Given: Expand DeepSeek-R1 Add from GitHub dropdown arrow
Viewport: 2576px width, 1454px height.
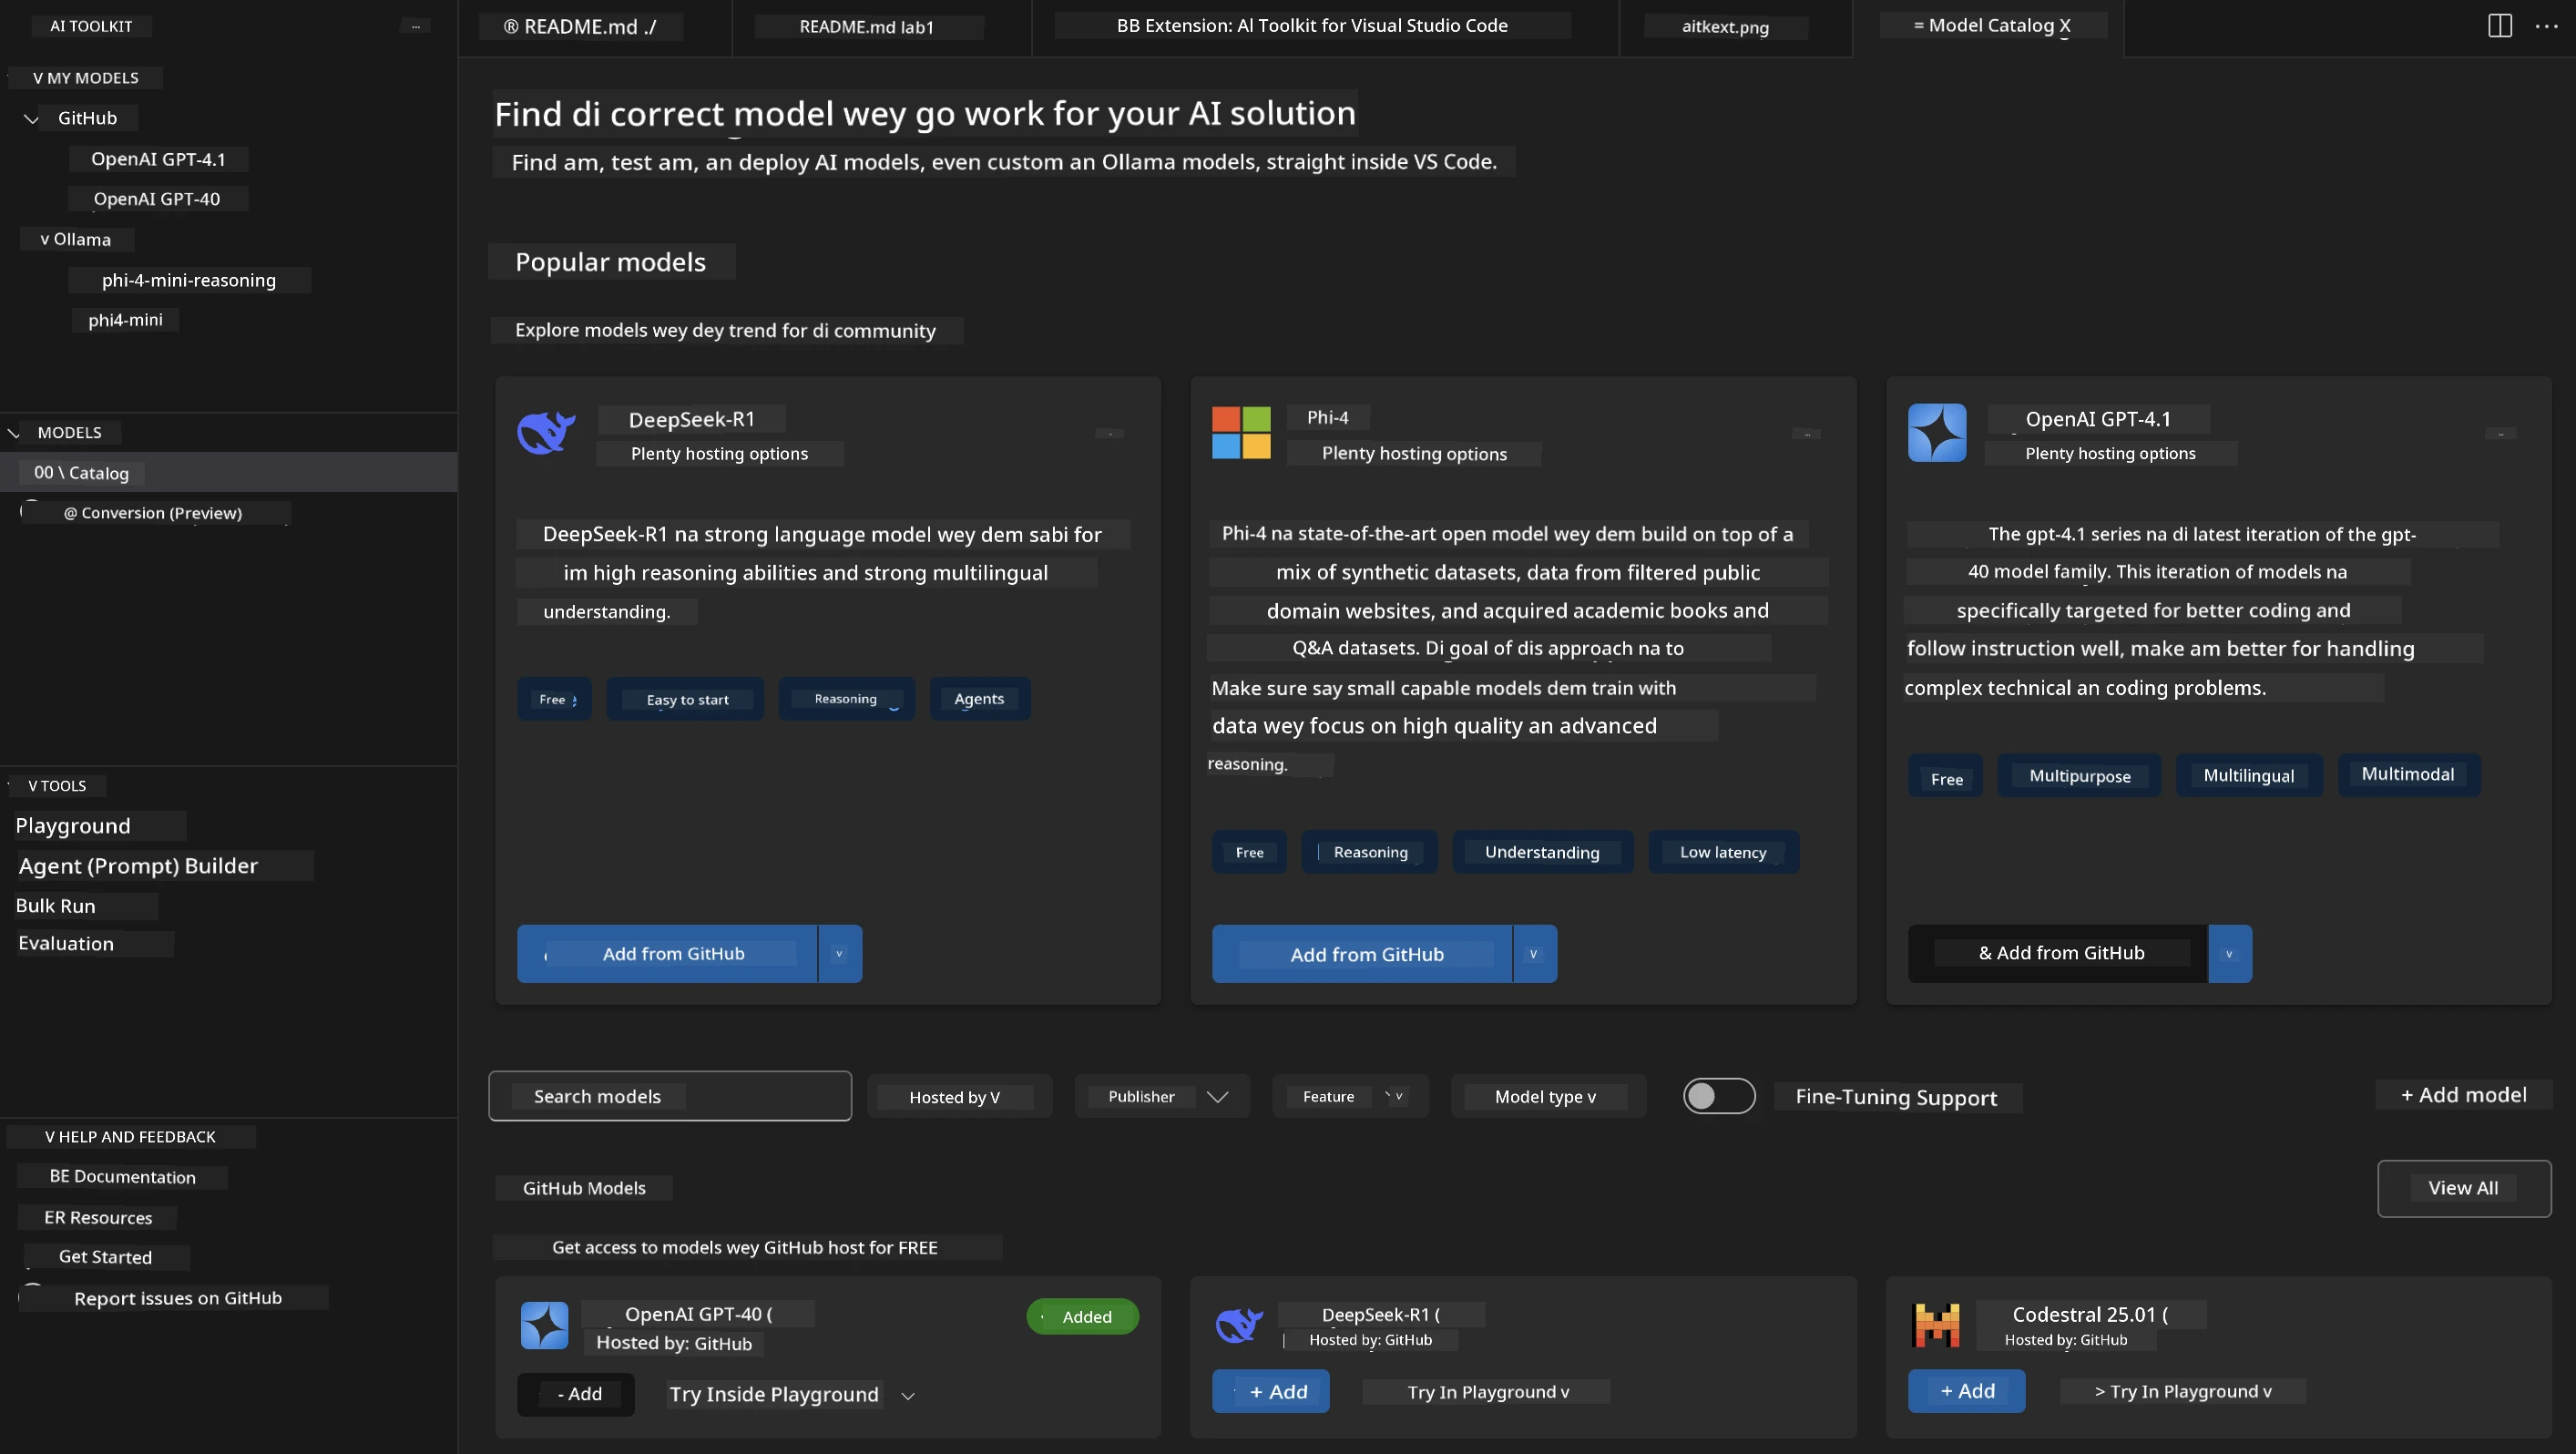Looking at the screenshot, I should [x=840, y=954].
